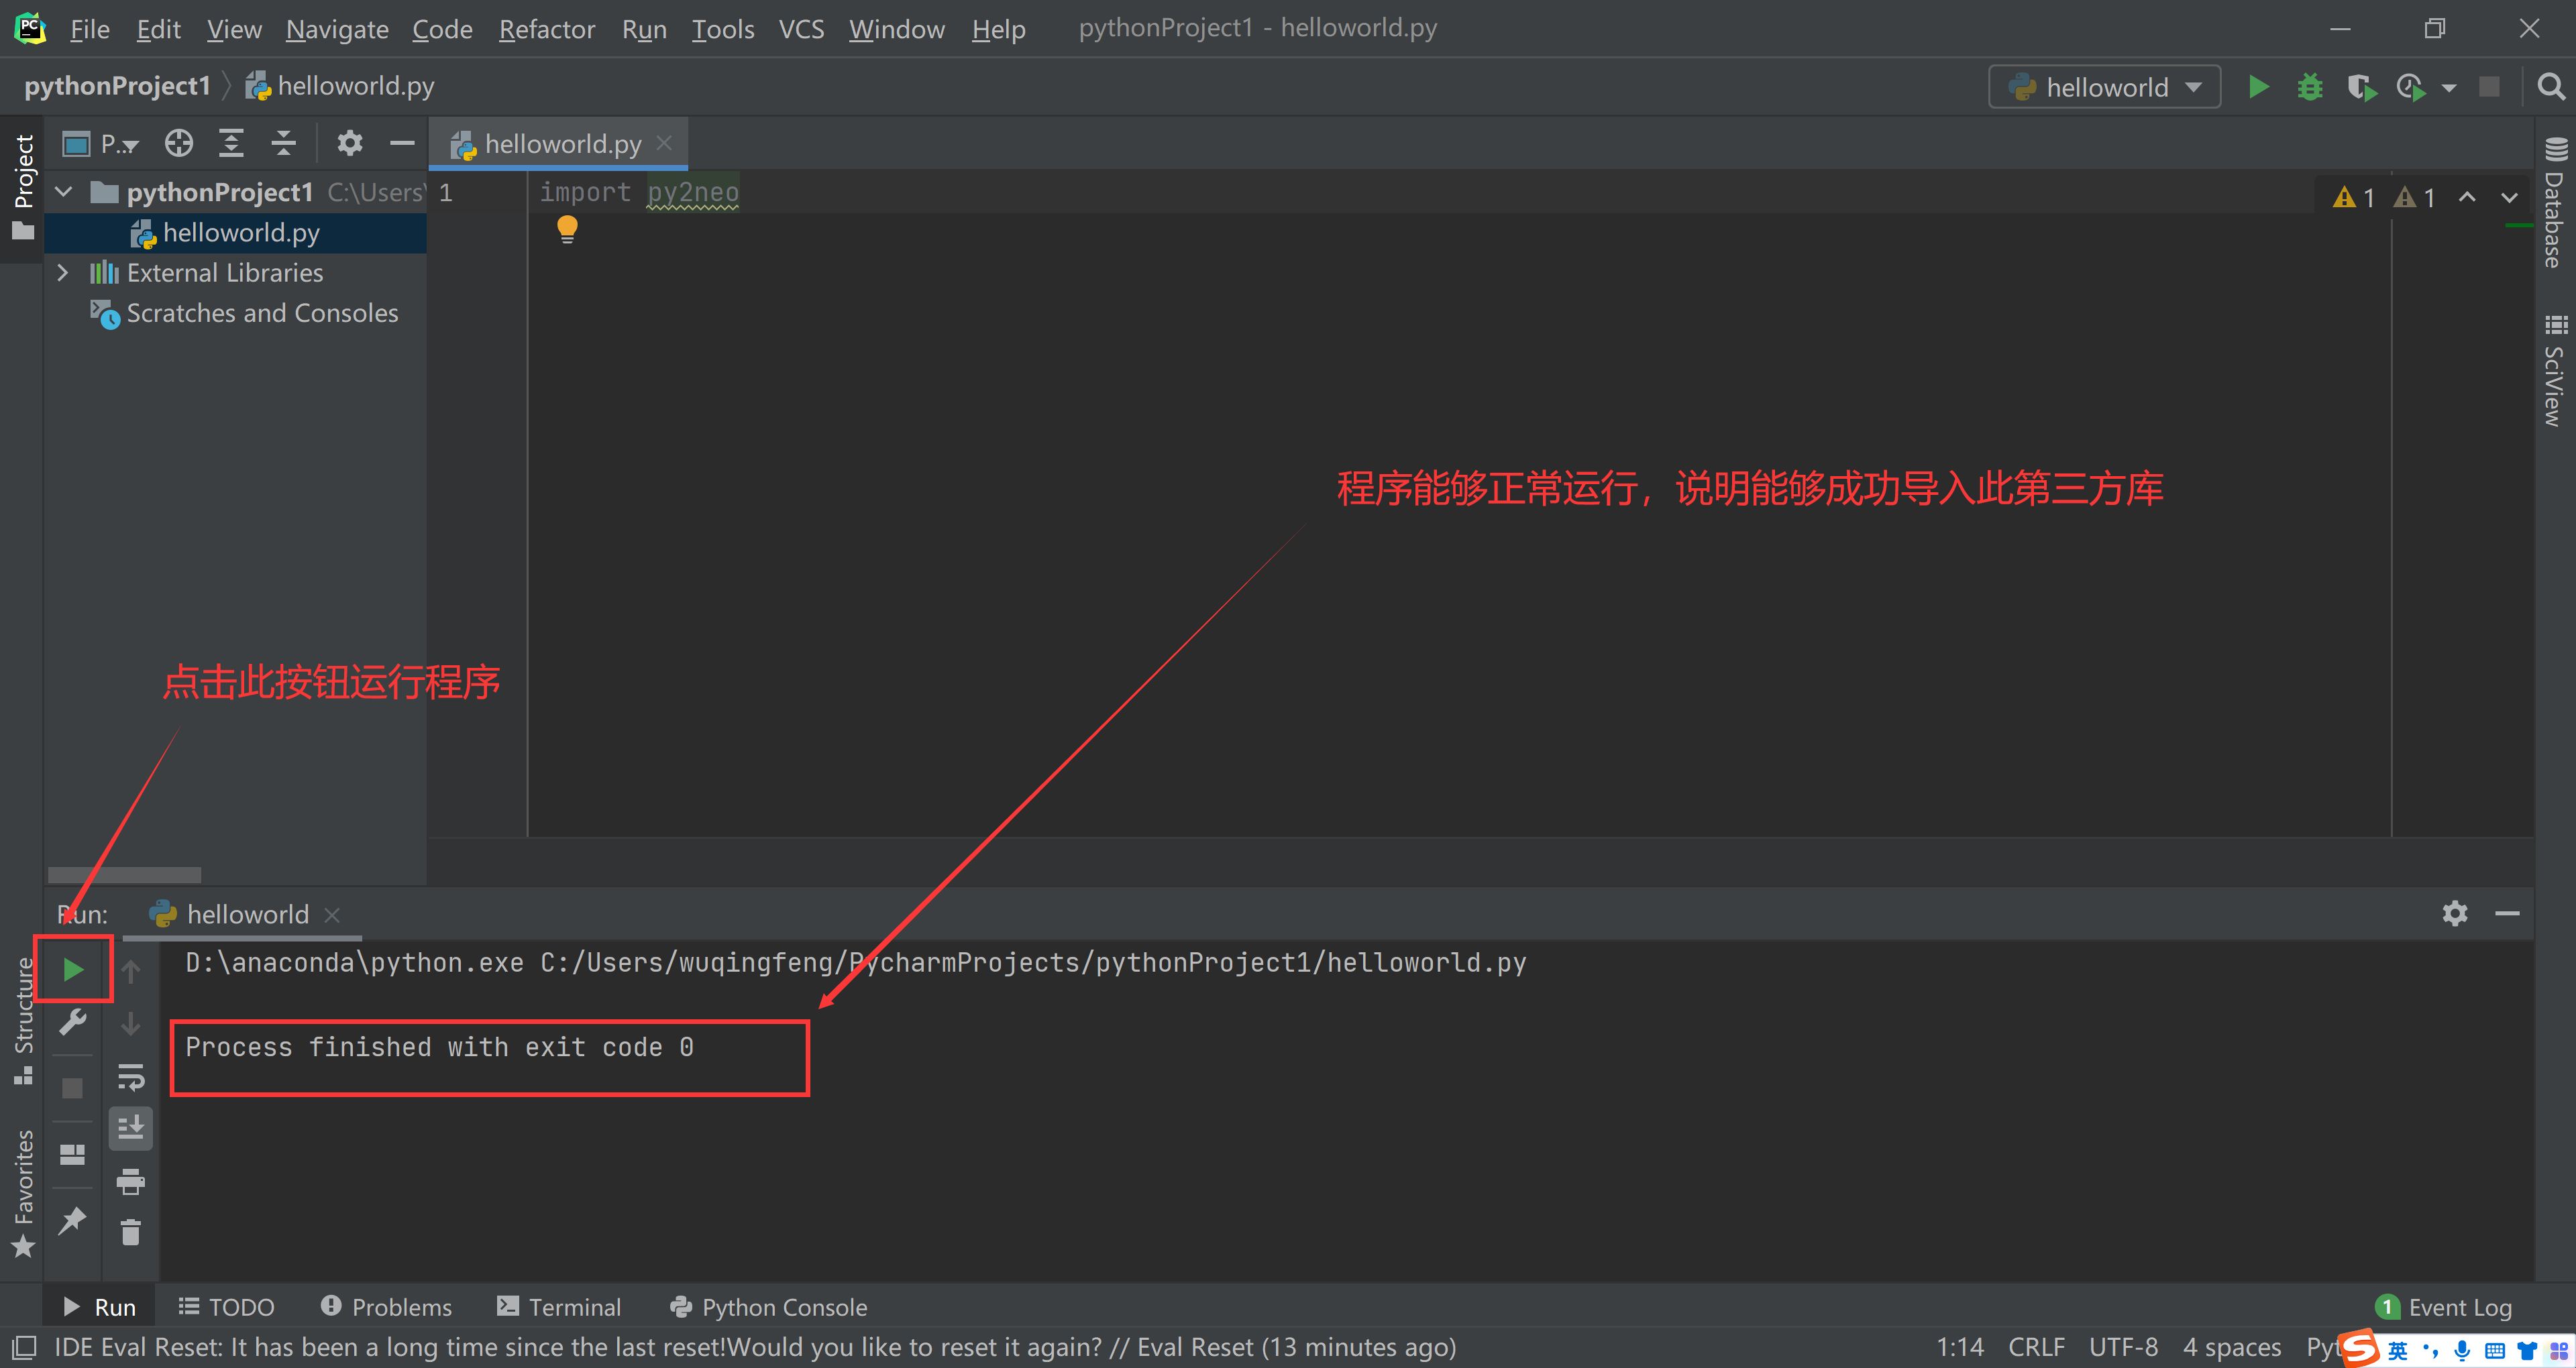Click down the stack trace arrow

point(131,1023)
